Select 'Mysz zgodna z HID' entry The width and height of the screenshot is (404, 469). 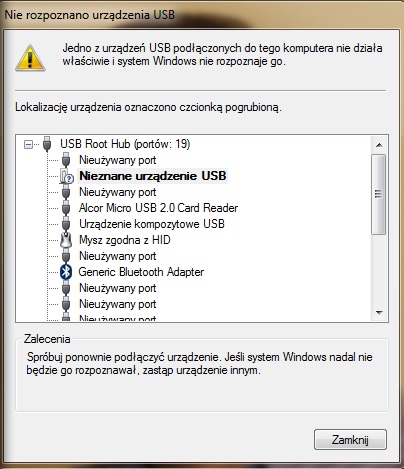click(x=125, y=240)
